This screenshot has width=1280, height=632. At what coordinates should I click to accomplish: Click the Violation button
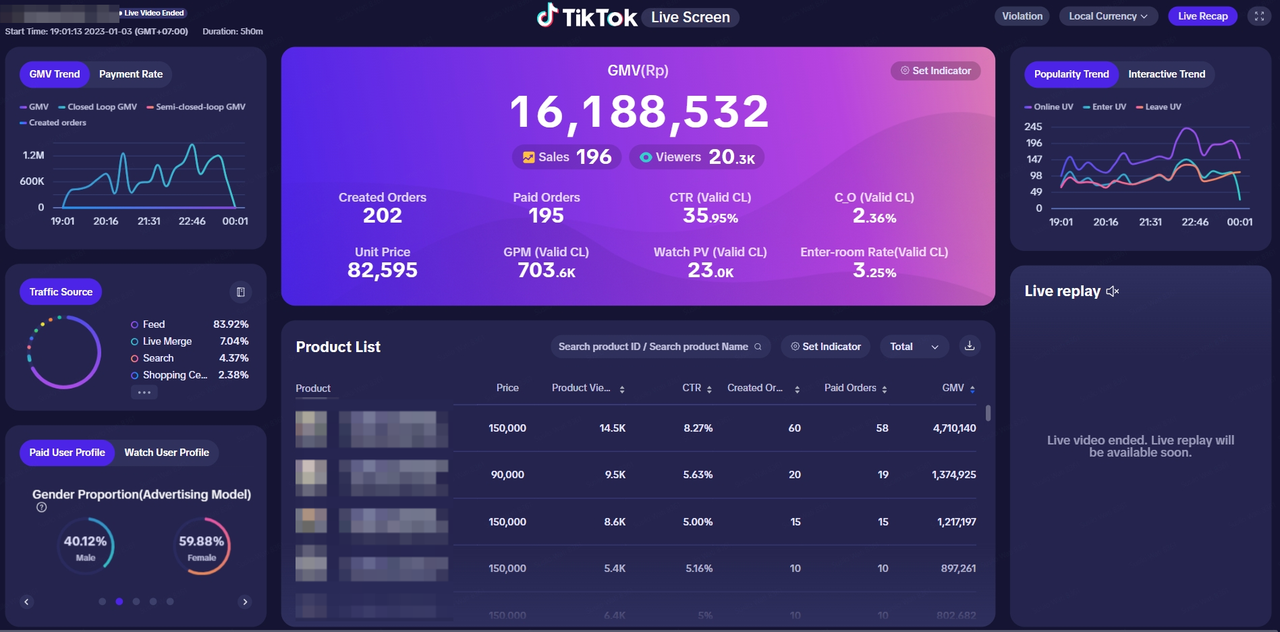click(1022, 16)
